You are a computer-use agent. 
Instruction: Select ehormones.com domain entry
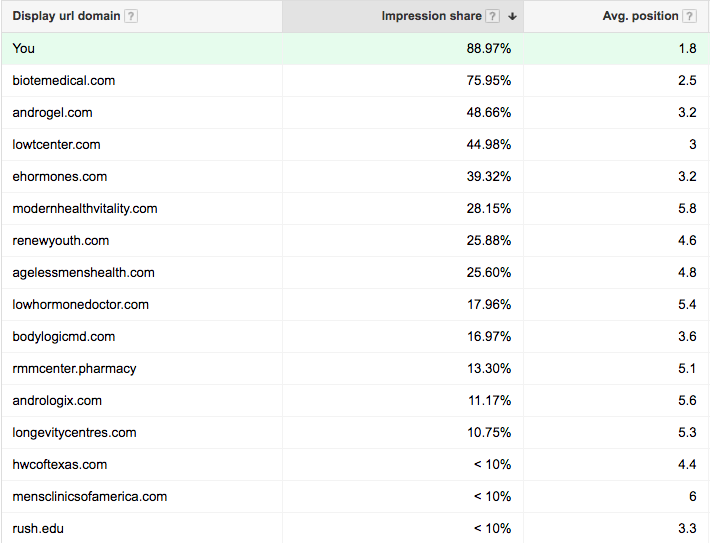point(60,177)
